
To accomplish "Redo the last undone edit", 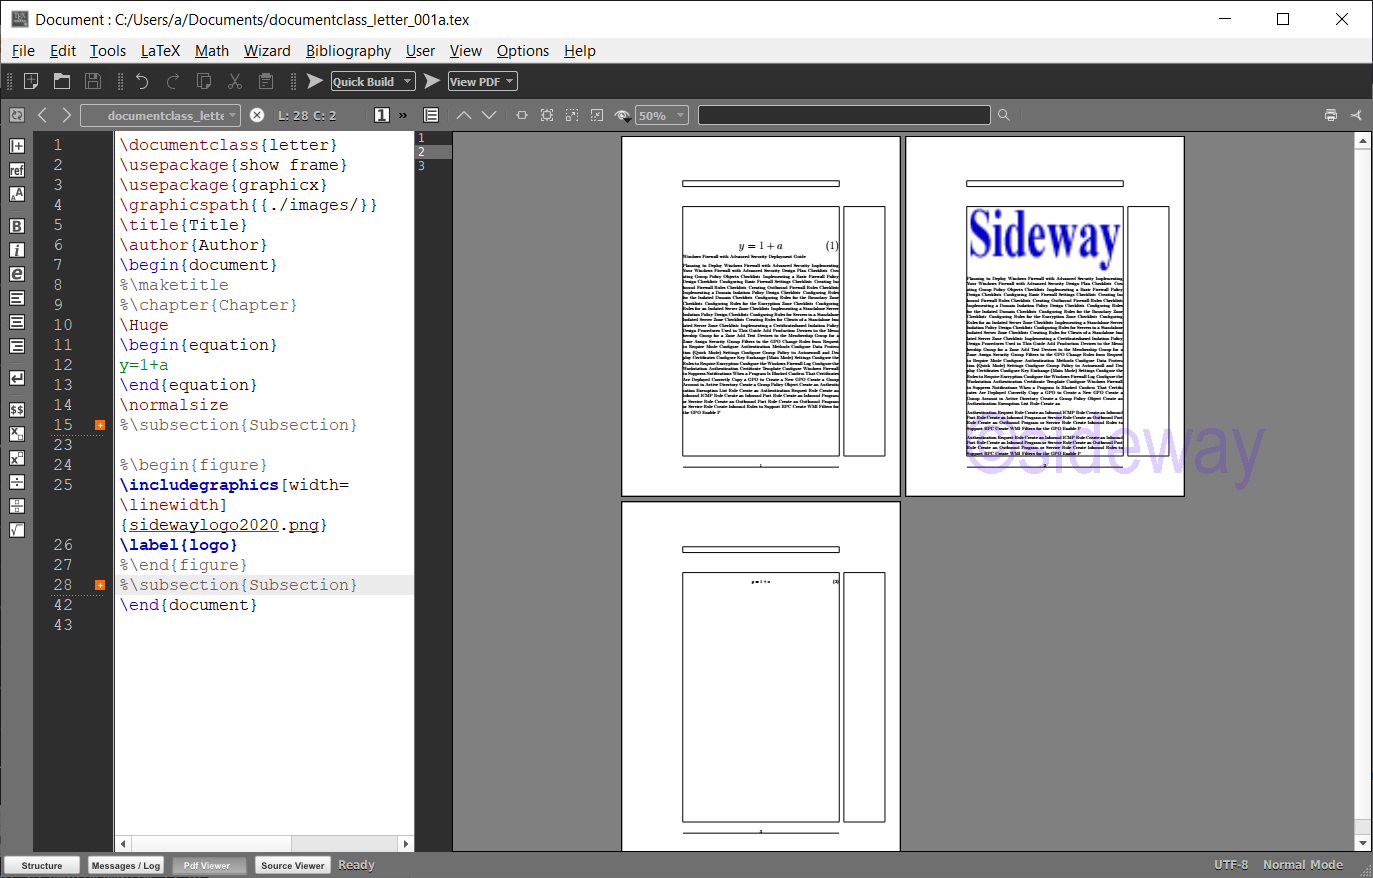I will tap(173, 81).
